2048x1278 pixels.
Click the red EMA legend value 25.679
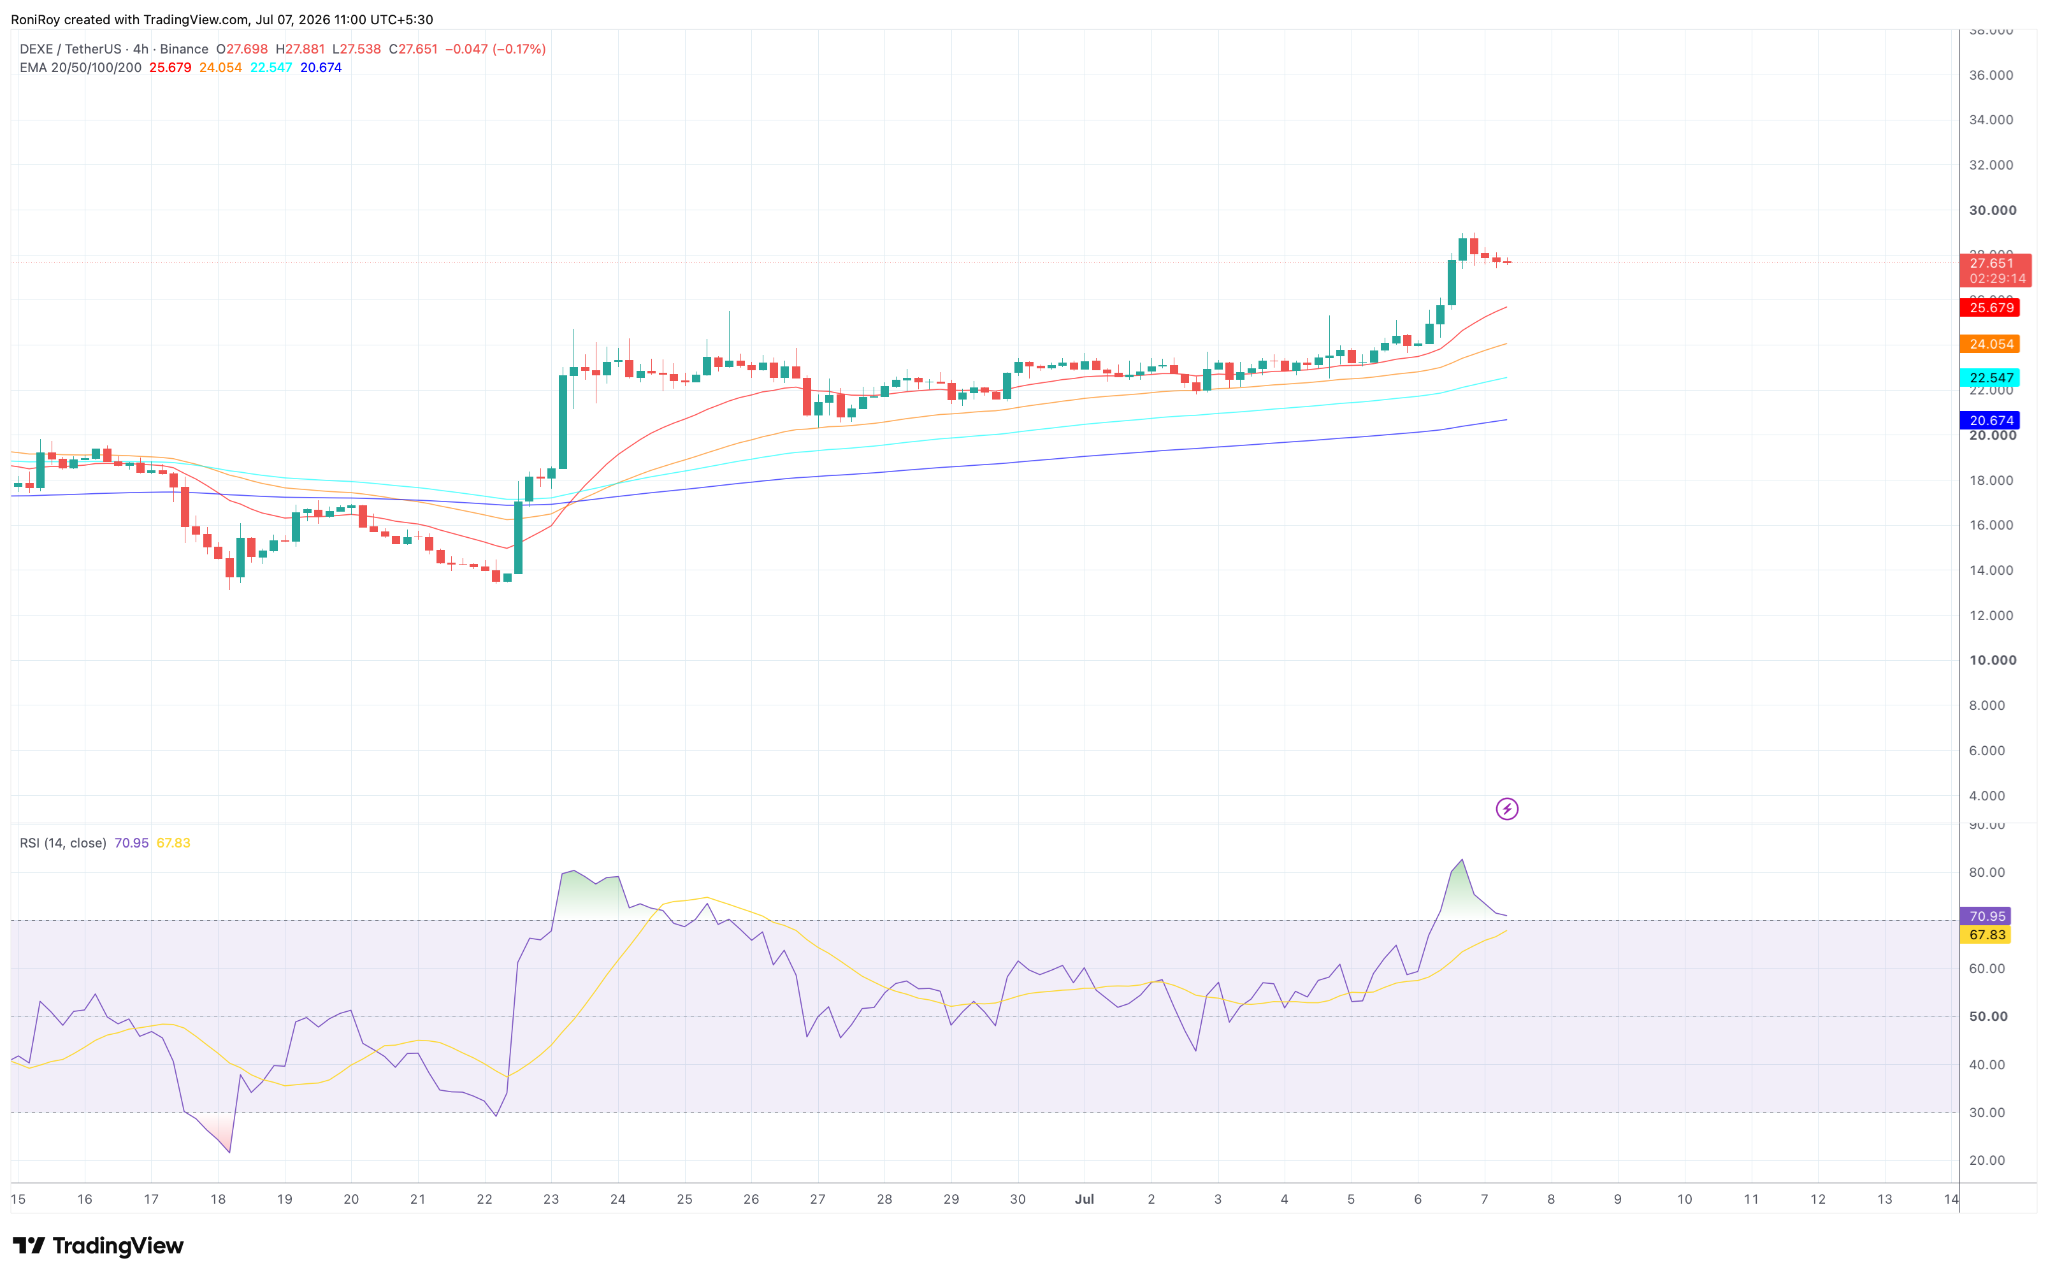(170, 67)
